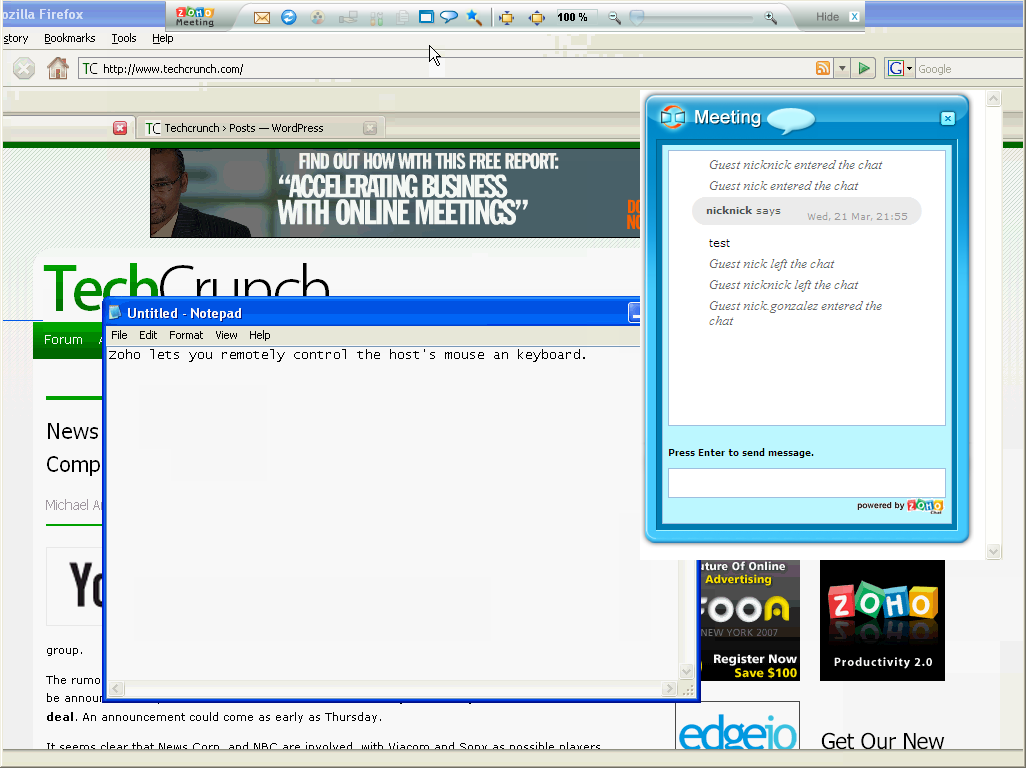Open Notepad Format menu
This screenshot has width=1026, height=768.
(x=186, y=335)
